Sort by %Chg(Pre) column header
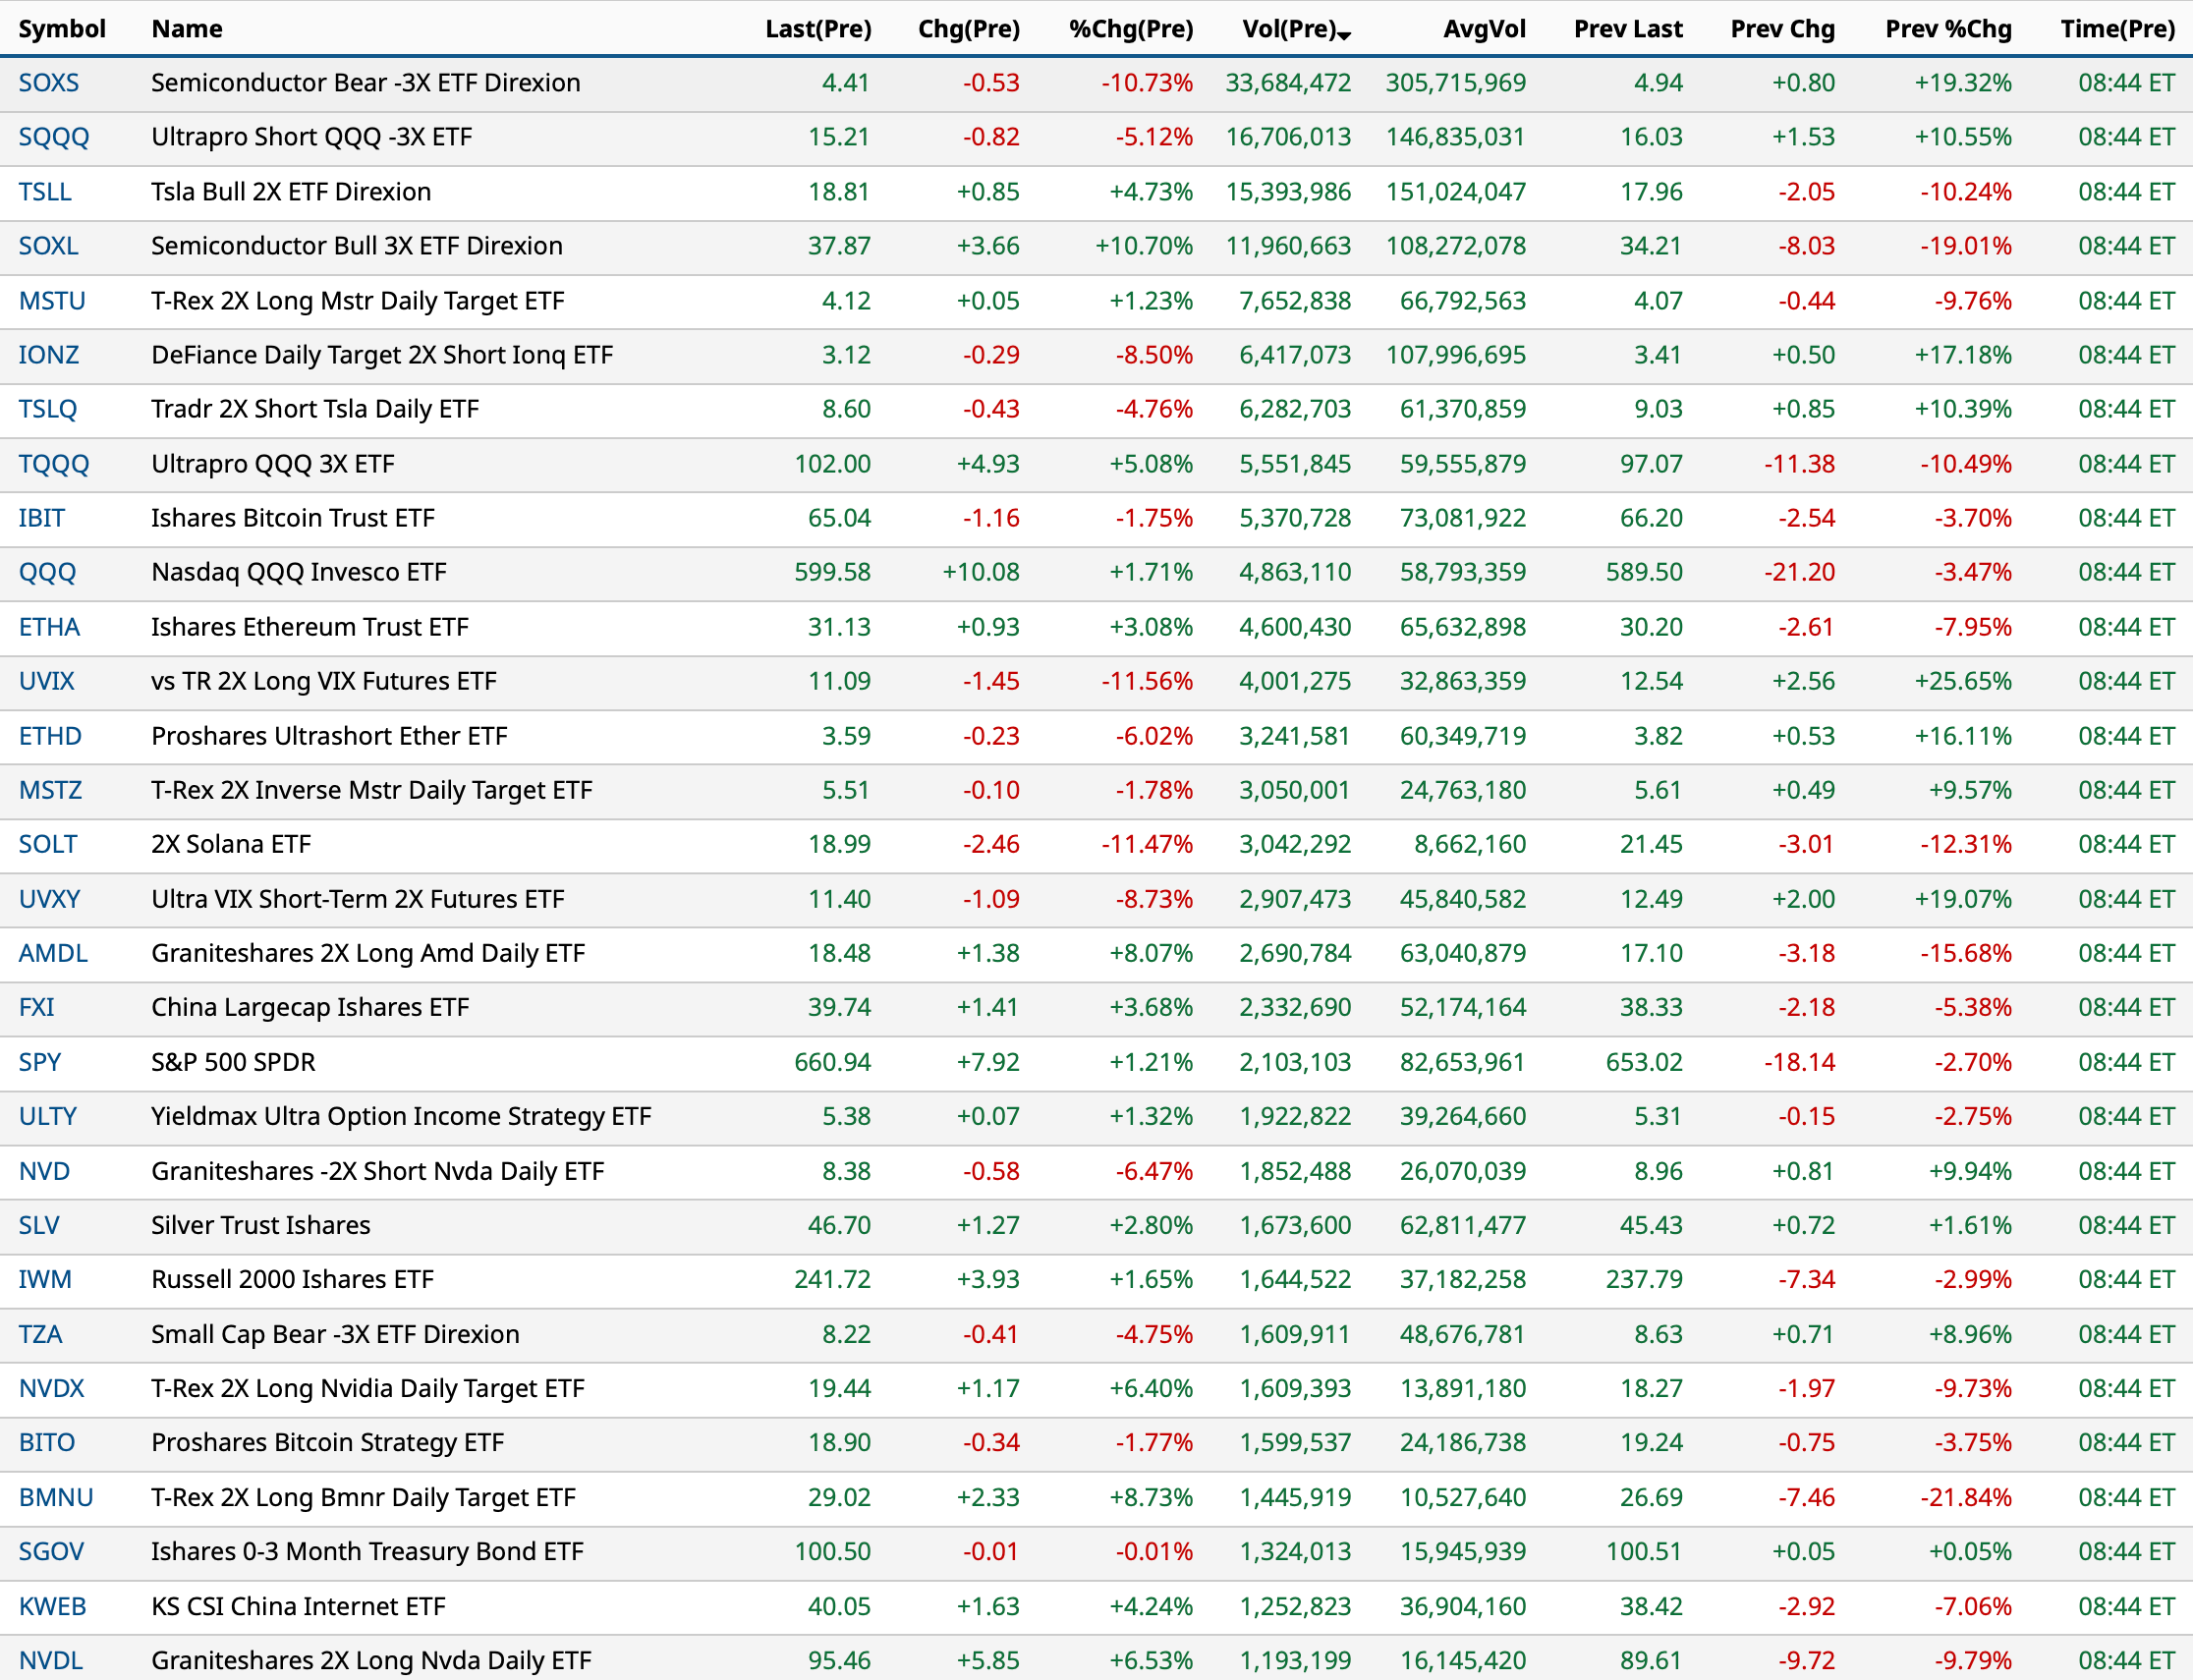 (x=1130, y=29)
